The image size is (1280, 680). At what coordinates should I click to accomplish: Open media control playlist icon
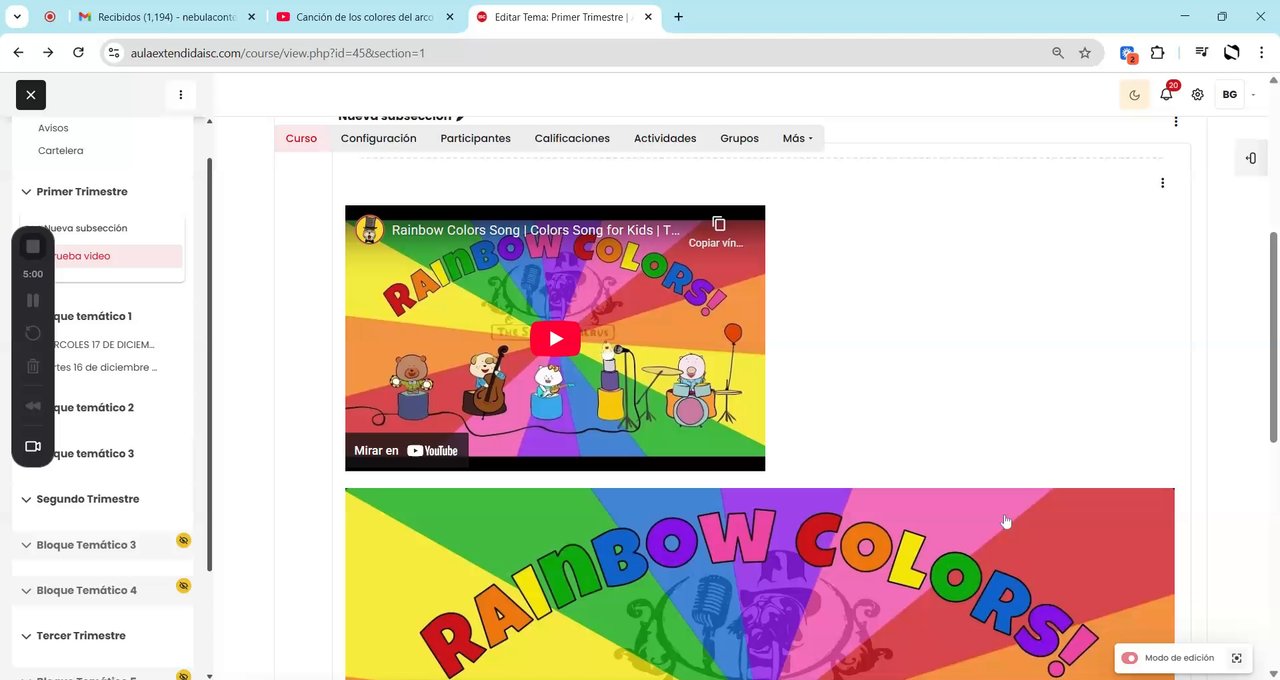tap(1202, 53)
